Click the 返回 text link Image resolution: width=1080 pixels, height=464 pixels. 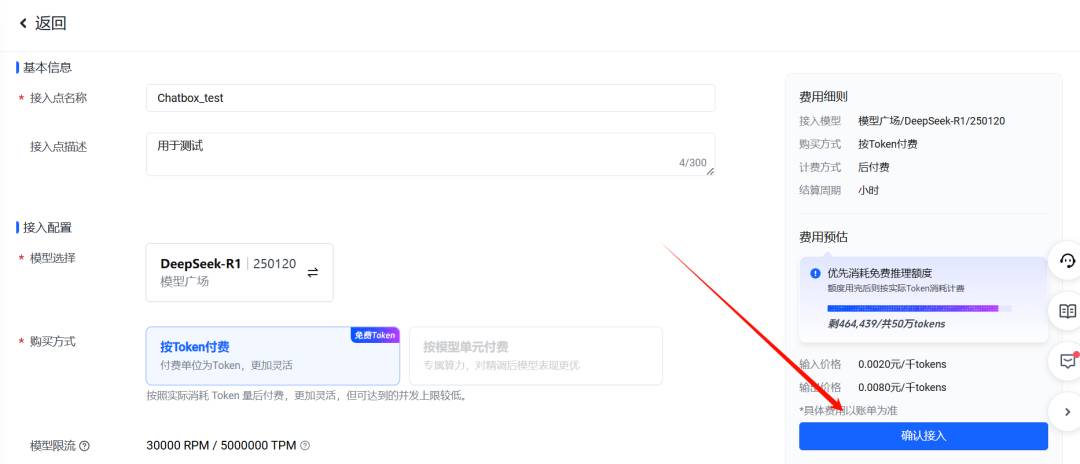click(51, 23)
